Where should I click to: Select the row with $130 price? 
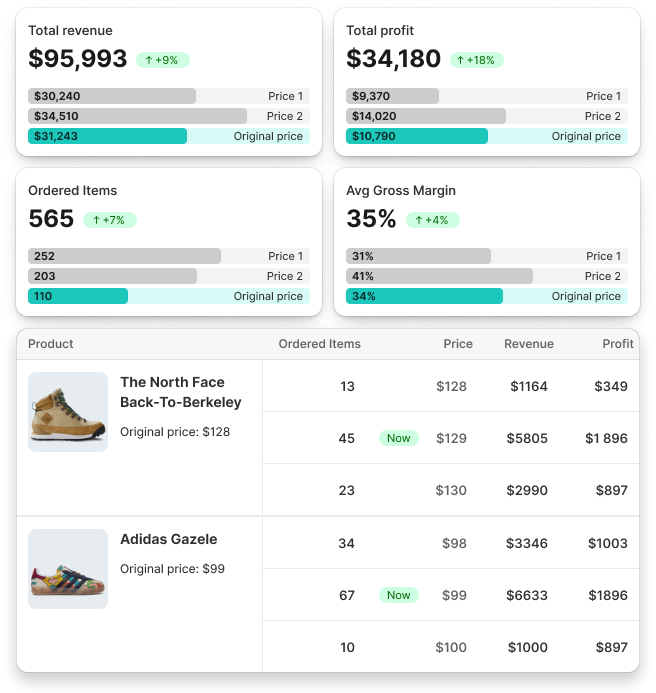[x=451, y=490]
